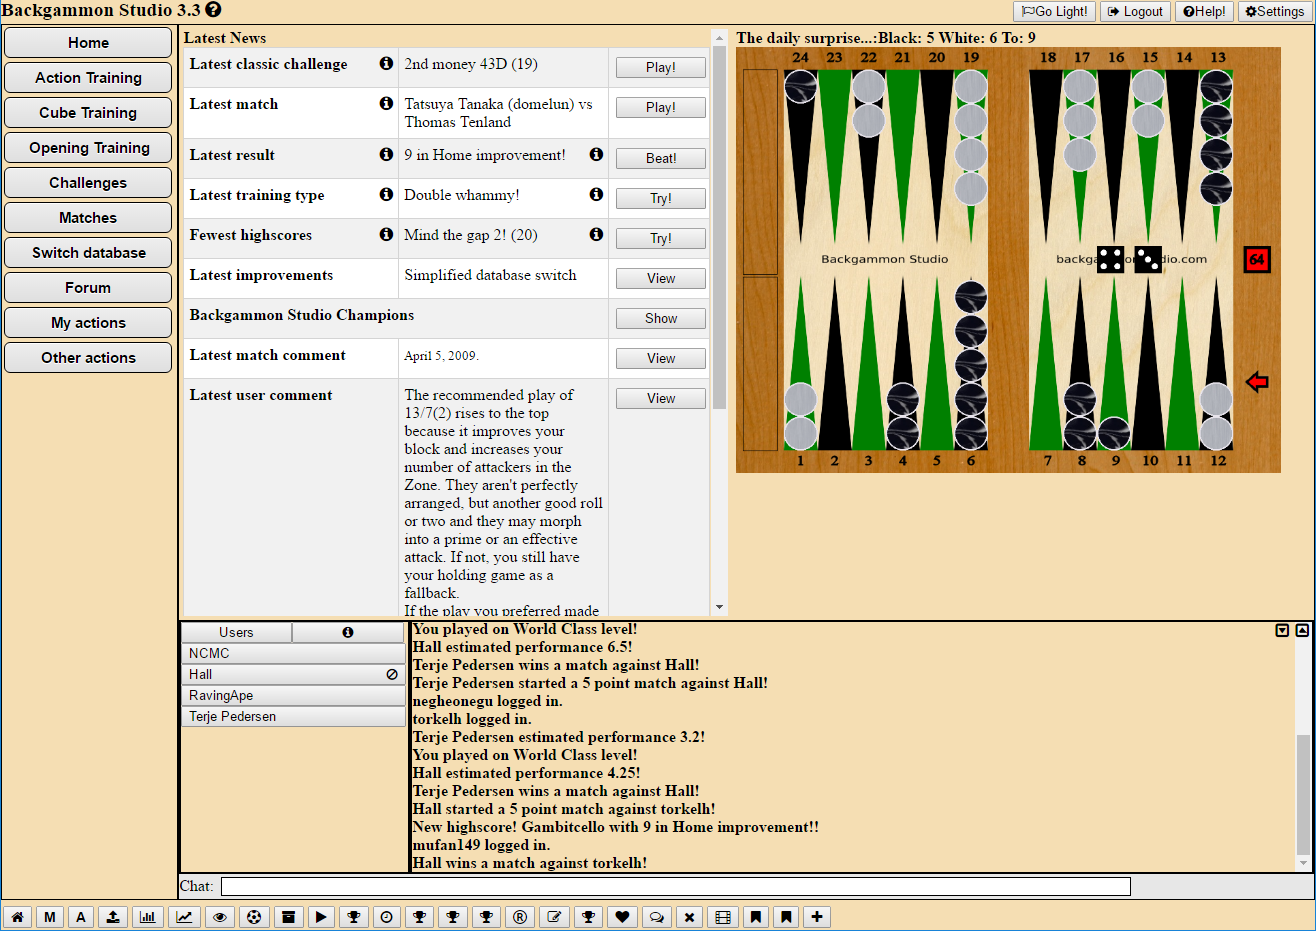Click the clock icon in bottom toolbar
The image size is (1316, 931).
(387, 916)
